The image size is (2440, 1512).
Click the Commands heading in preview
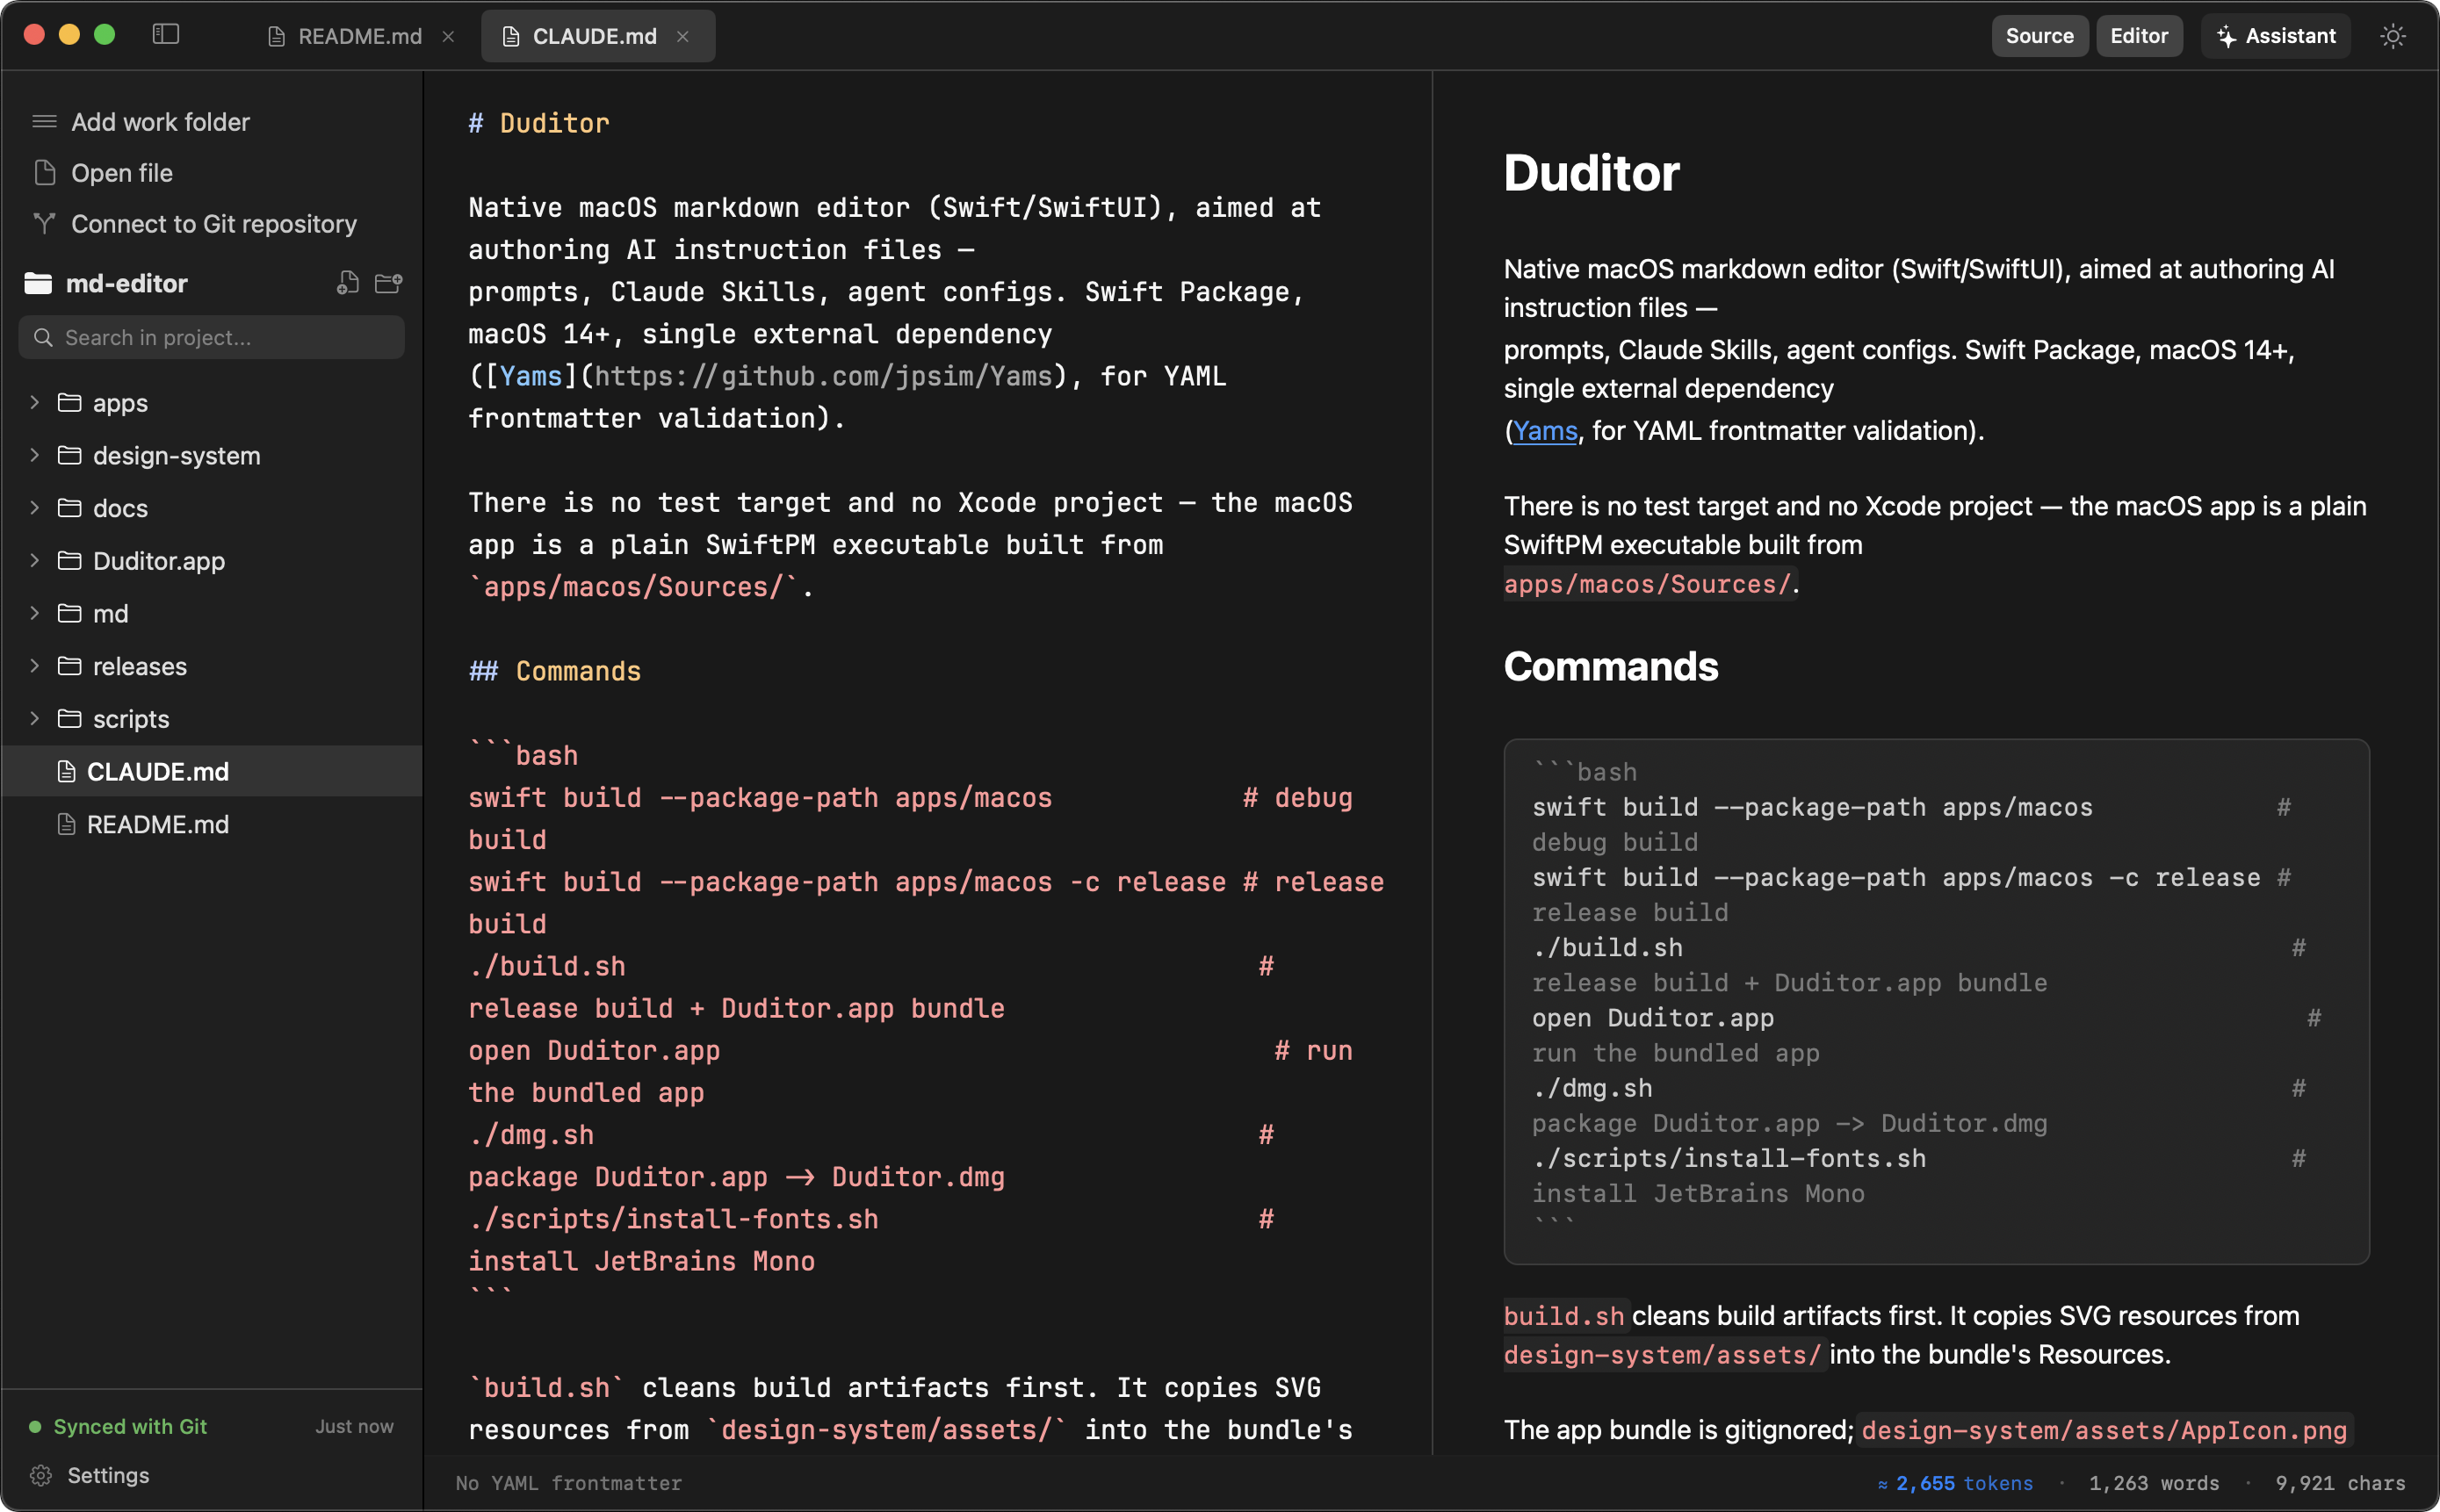[1610, 666]
